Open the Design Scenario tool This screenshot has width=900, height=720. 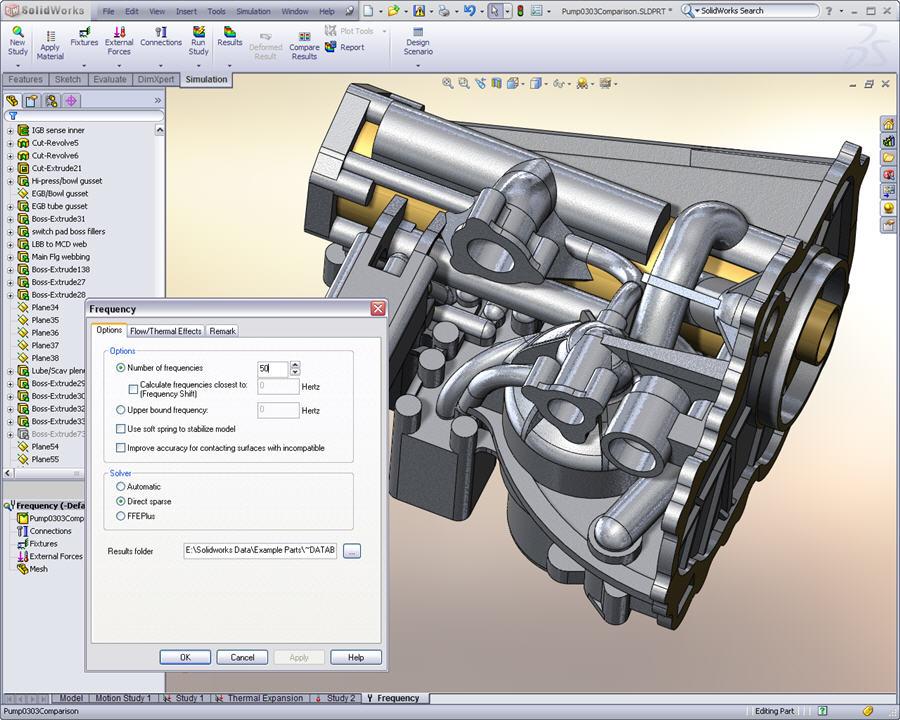pyautogui.click(x=418, y=41)
